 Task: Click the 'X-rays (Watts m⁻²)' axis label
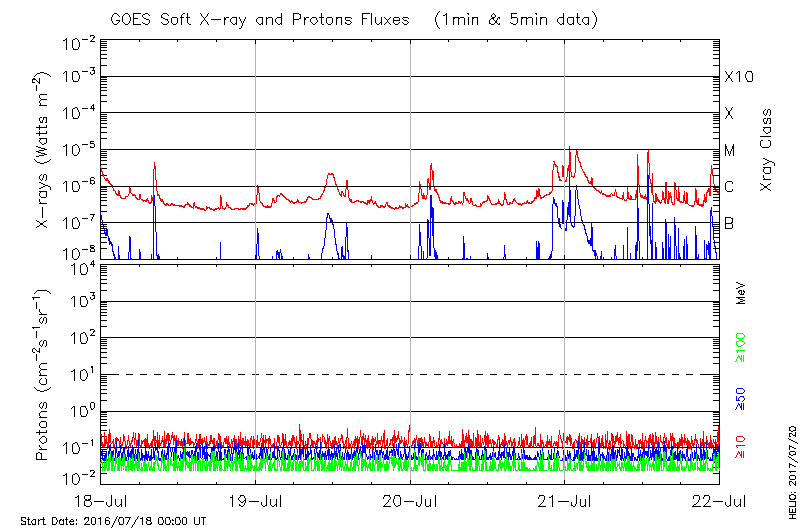(x=44, y=149)
